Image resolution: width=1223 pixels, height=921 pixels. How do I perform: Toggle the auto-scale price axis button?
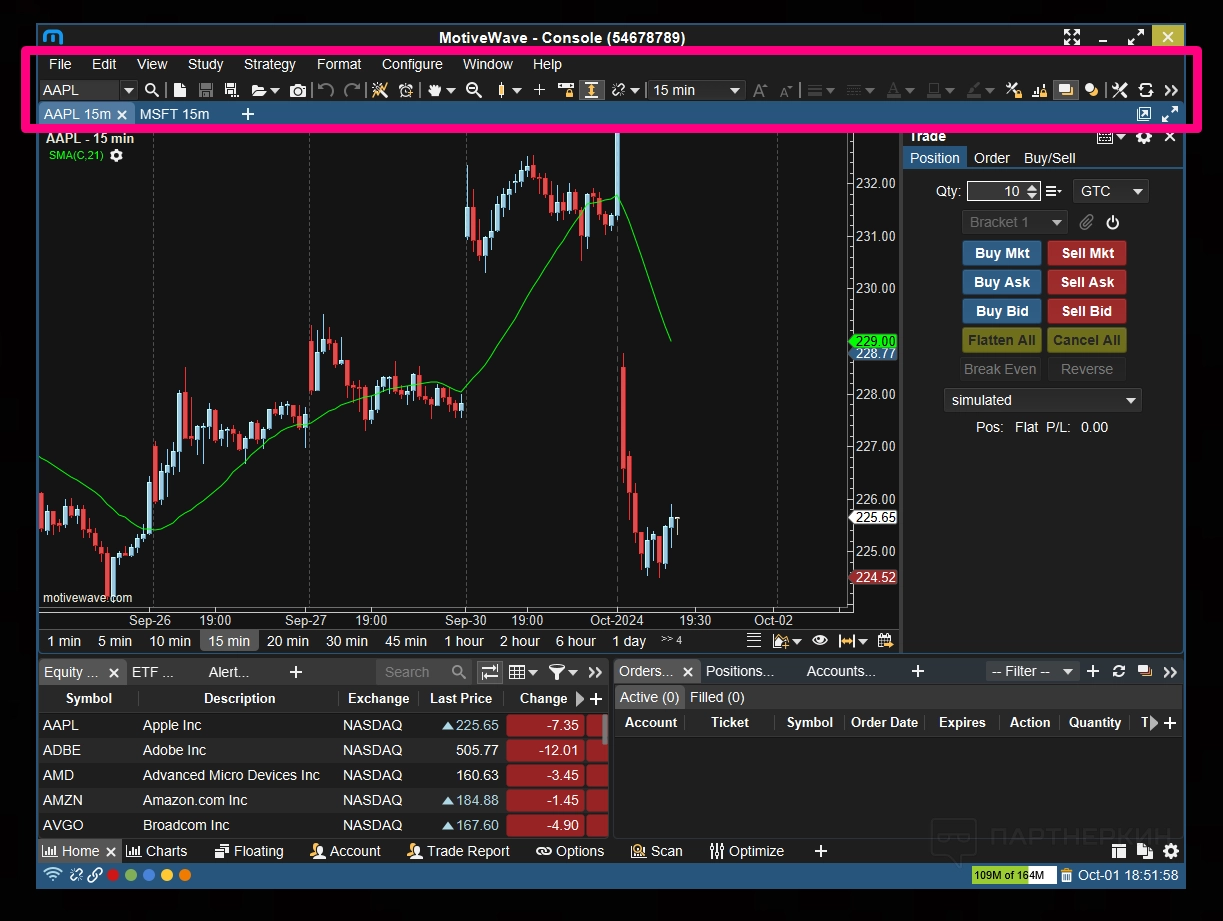point(591,90)
